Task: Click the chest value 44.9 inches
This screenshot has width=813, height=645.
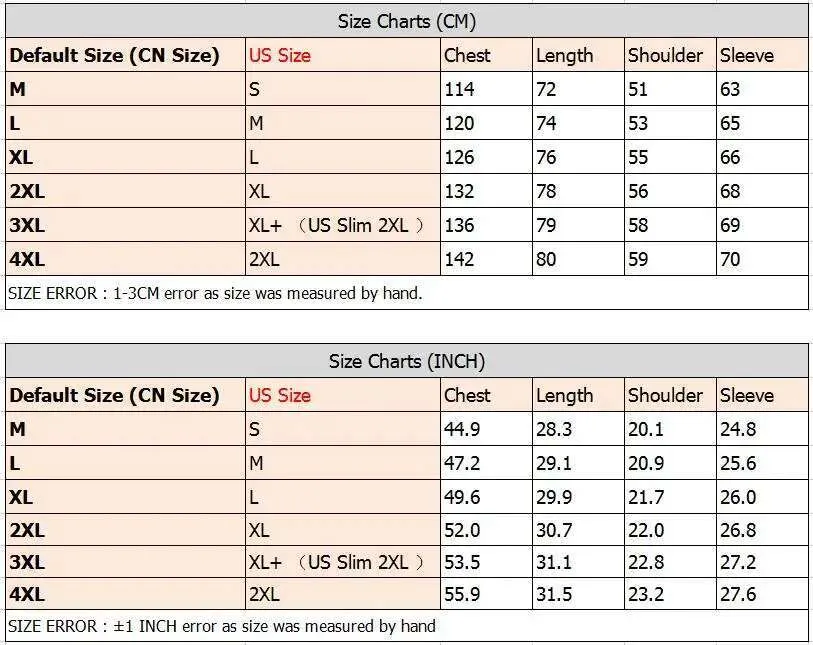Action: [462, 429]
